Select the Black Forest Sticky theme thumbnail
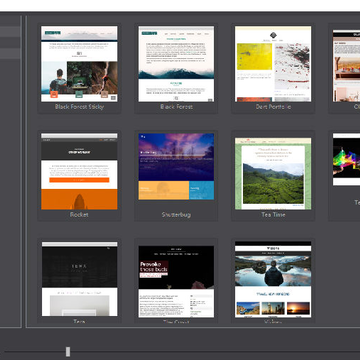 click(x=79, y=64)
